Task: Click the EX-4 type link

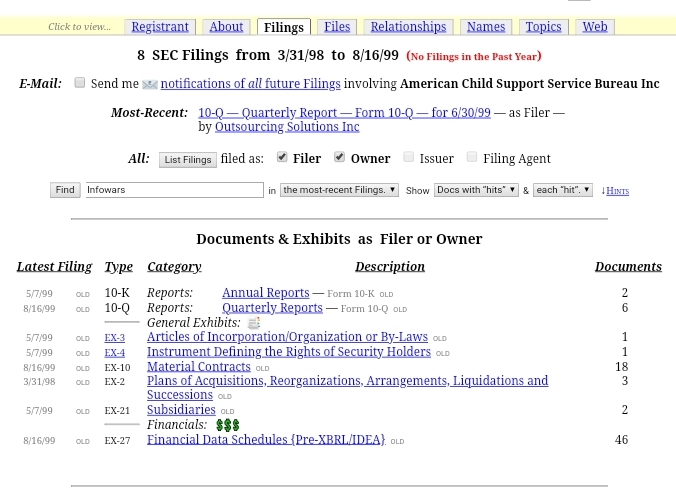Action: (x=115, y=353)
